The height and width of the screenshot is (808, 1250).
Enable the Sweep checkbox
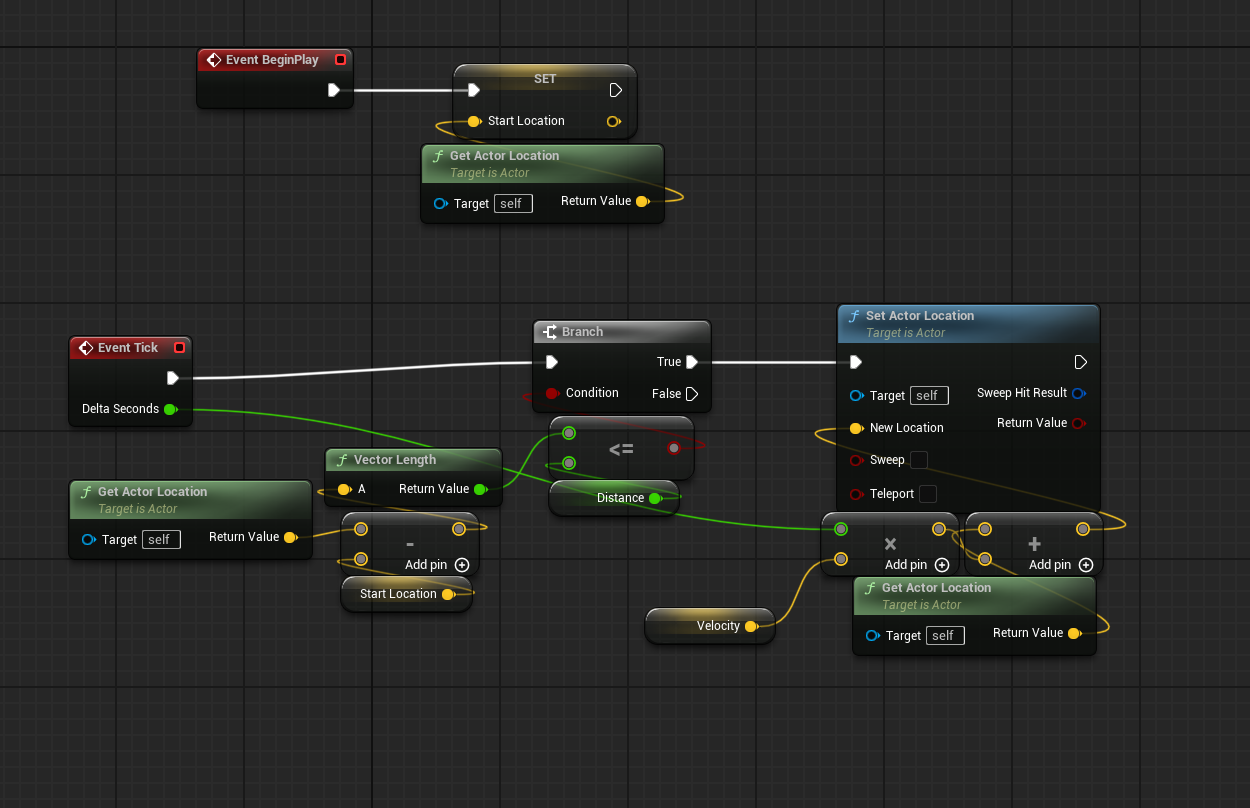[919, 460]
